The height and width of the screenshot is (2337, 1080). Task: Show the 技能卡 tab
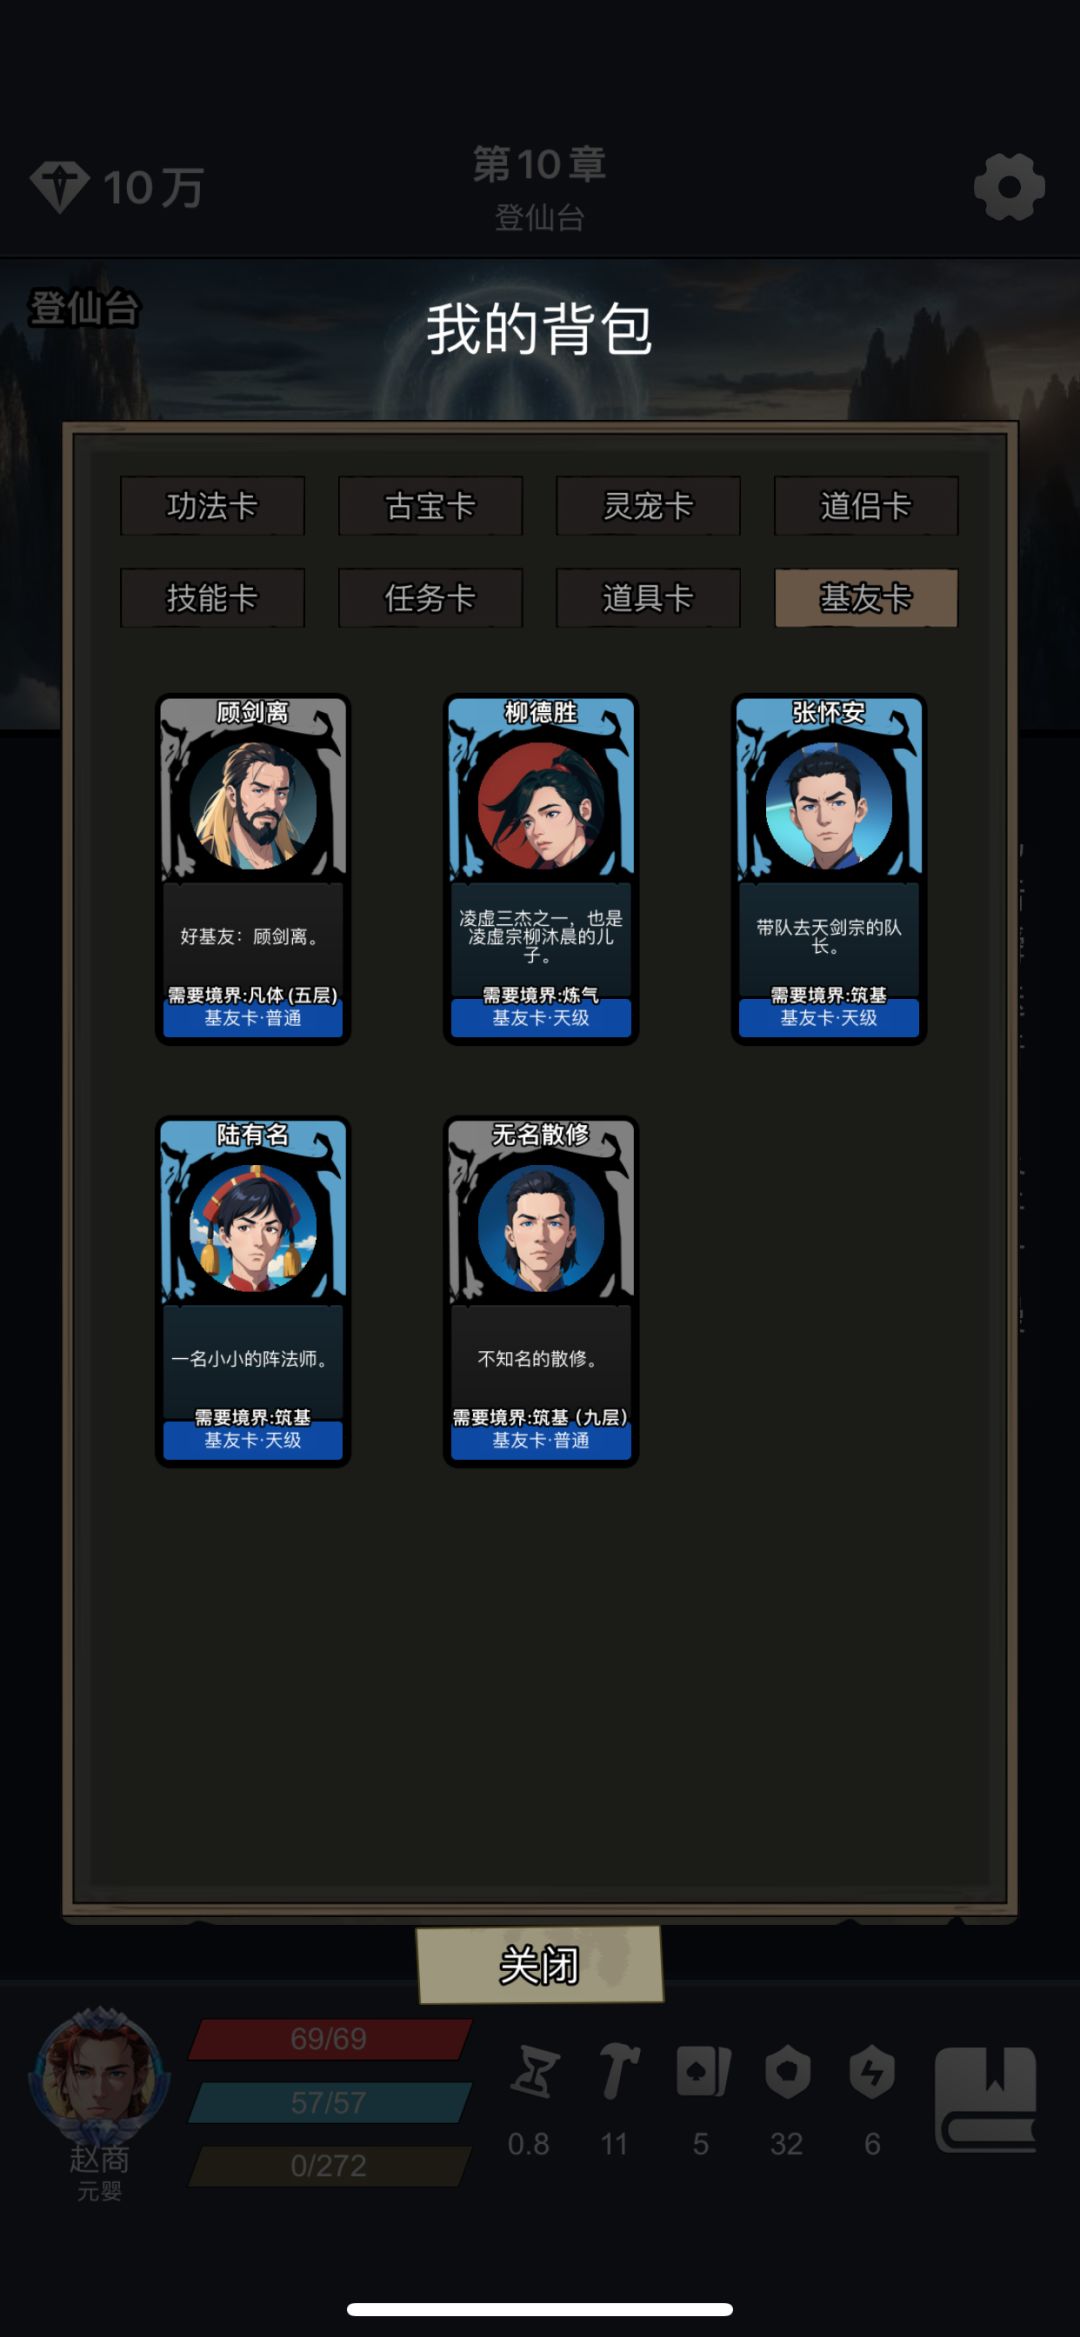[x=212, y=598]
